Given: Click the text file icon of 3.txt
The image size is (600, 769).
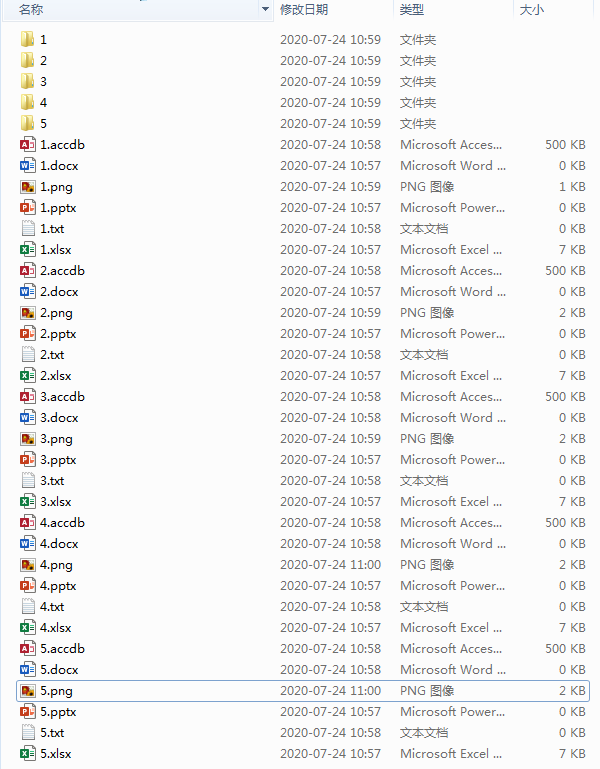Looking at the screenshot, I should click(x=28, y=481).
